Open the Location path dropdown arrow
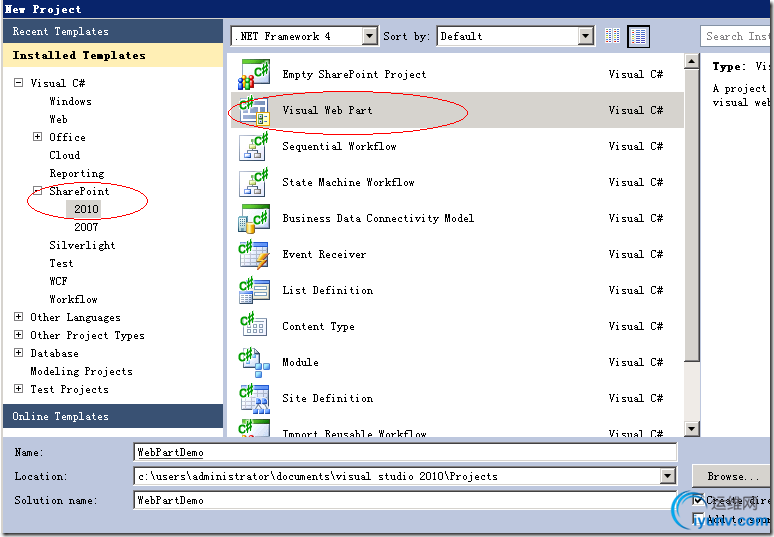Viewport: 774px width, 537px height. pos(667,476)
